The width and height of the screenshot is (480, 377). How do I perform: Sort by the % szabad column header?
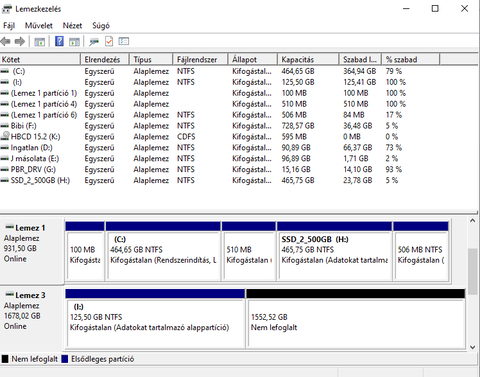coord(411,60)
